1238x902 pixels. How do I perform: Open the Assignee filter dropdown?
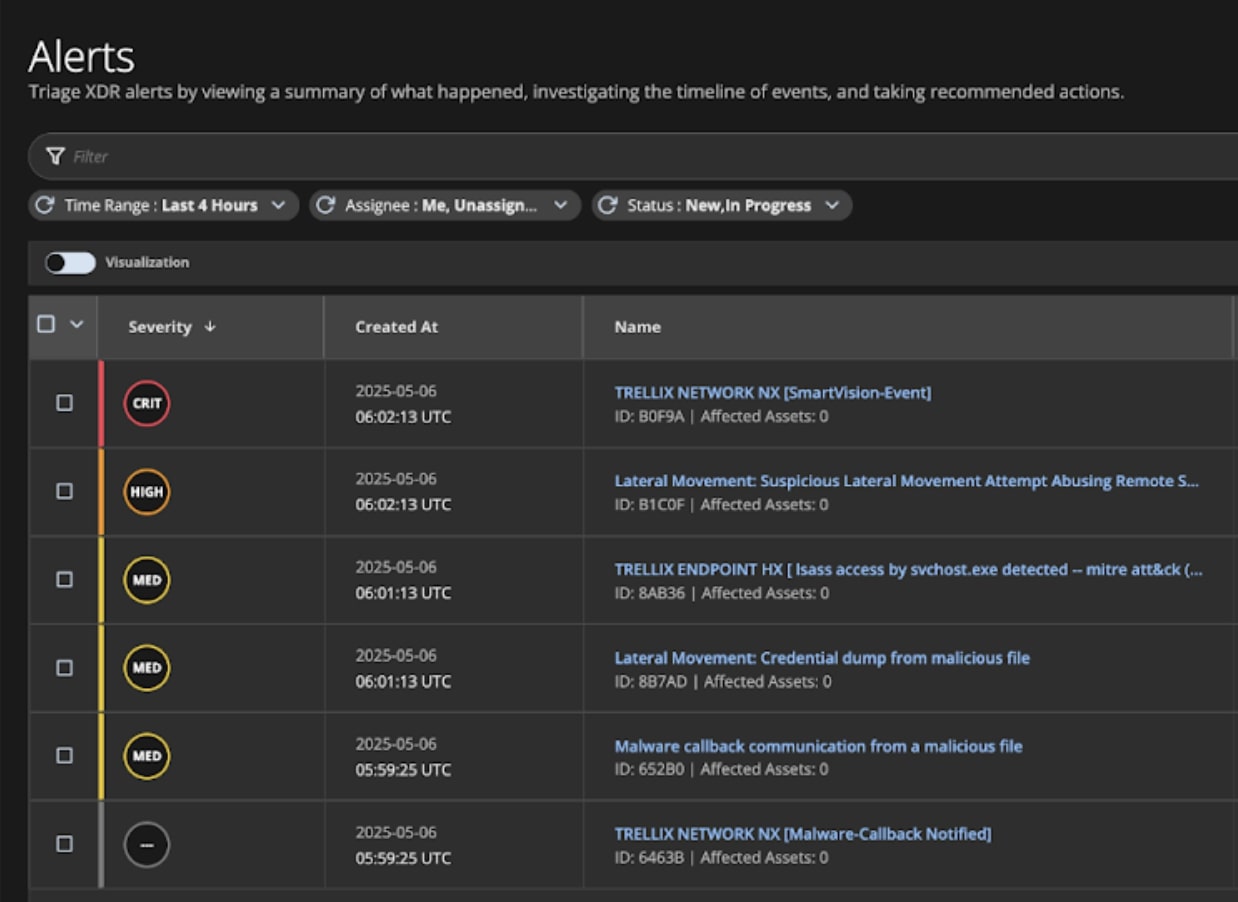click(x=560, y=205)
